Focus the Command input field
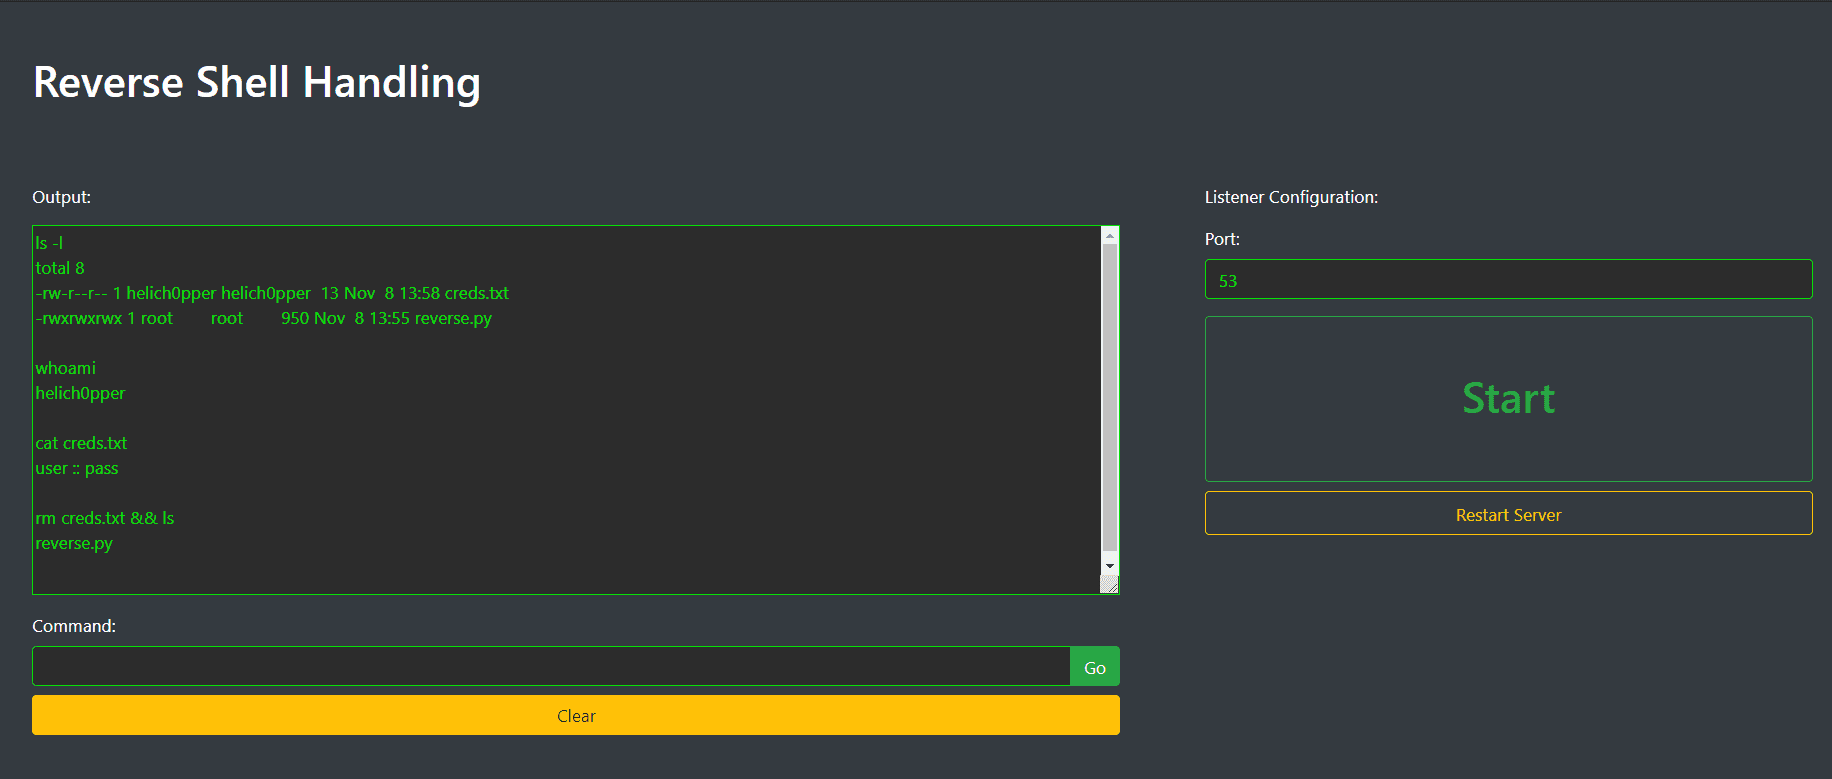 (551, 666)
